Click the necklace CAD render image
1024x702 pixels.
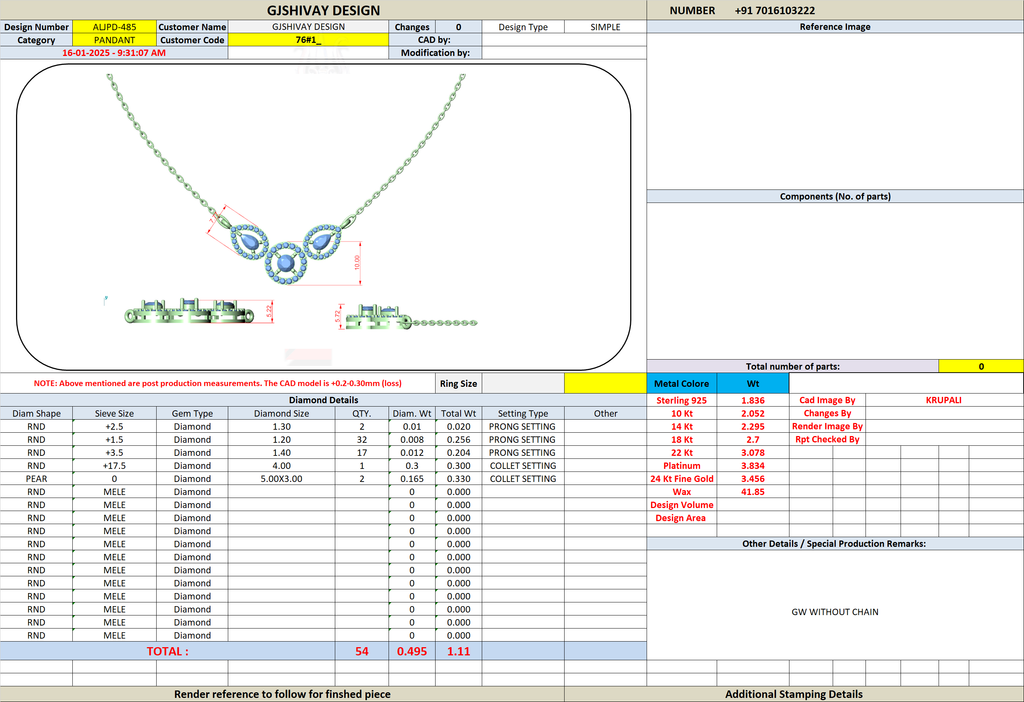point(323,217)
